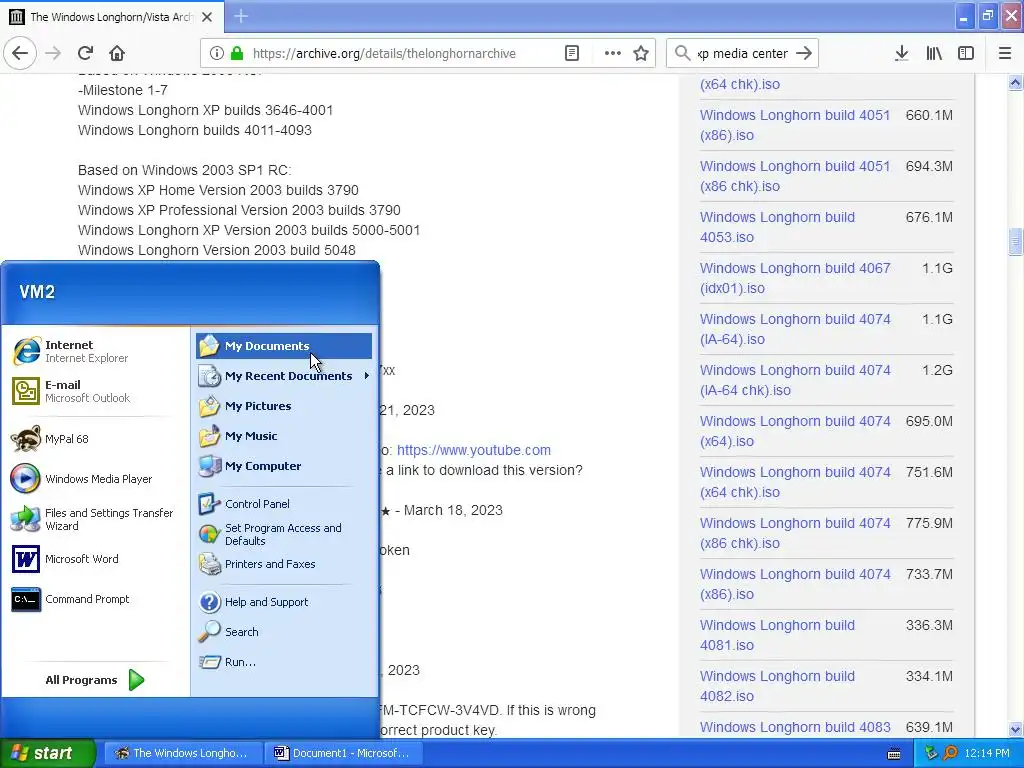Switch to The Windows Longhorn taskbar button

[184, 754]
